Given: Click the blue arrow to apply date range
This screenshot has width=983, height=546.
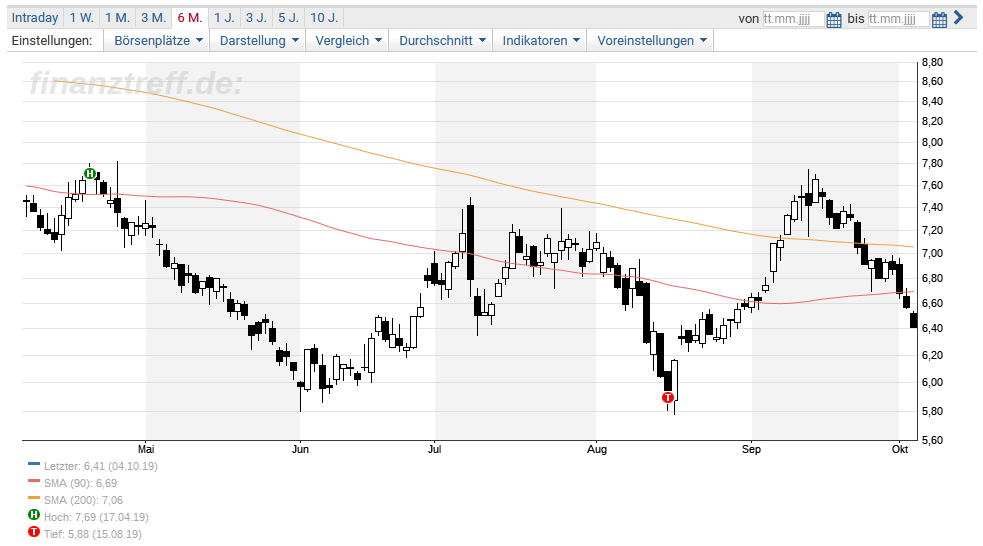Looking at the screenshot, I should [x=958, y=18].
